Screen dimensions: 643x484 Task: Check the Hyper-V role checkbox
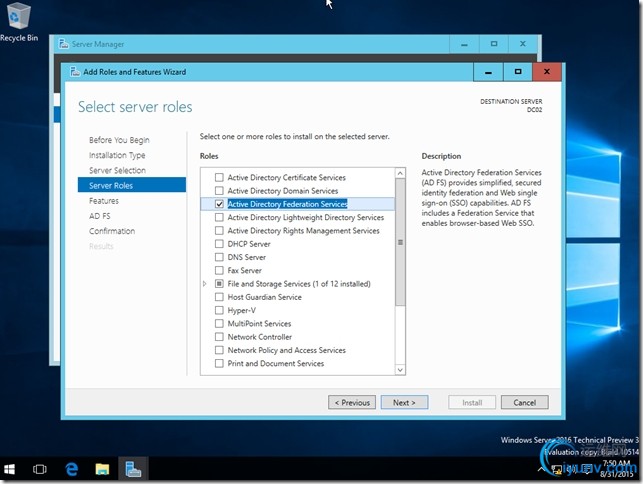(x=219, y=310)
